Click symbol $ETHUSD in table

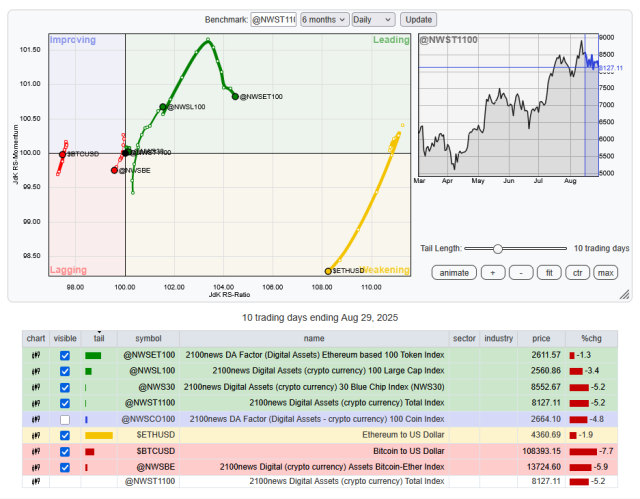(156, 435)
